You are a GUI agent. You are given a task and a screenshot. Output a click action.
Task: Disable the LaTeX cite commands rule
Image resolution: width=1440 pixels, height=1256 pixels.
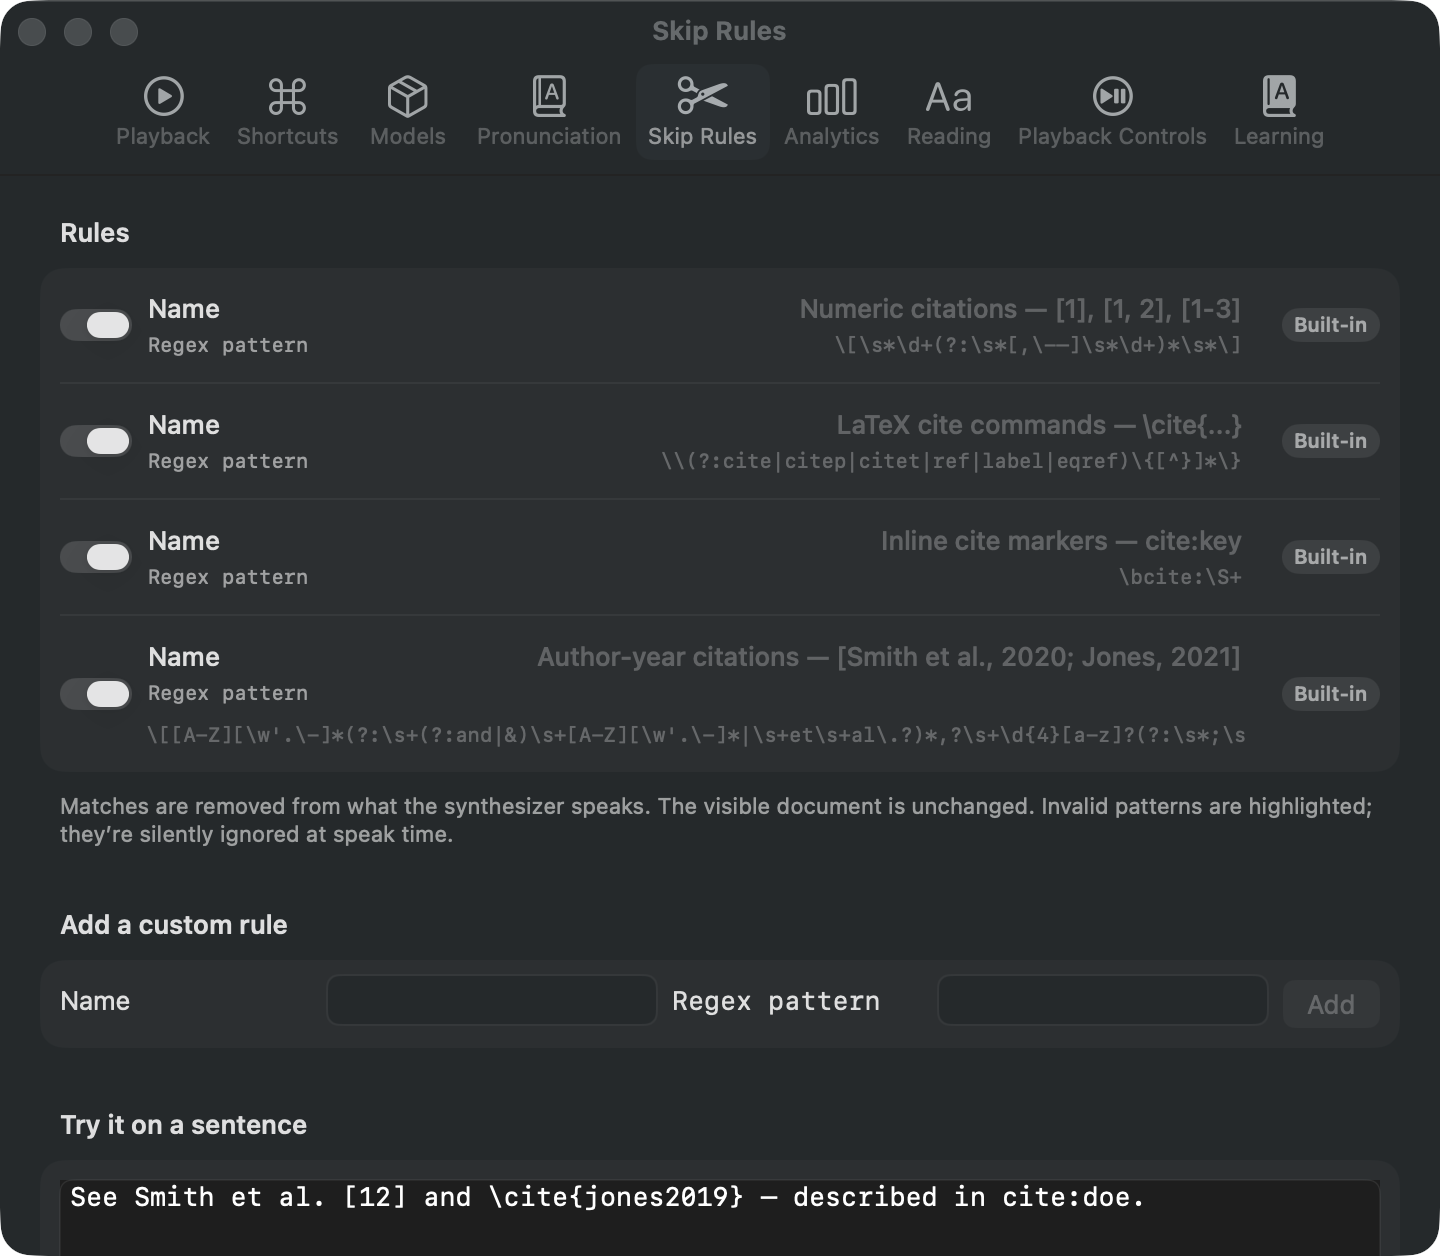[96, 441]
